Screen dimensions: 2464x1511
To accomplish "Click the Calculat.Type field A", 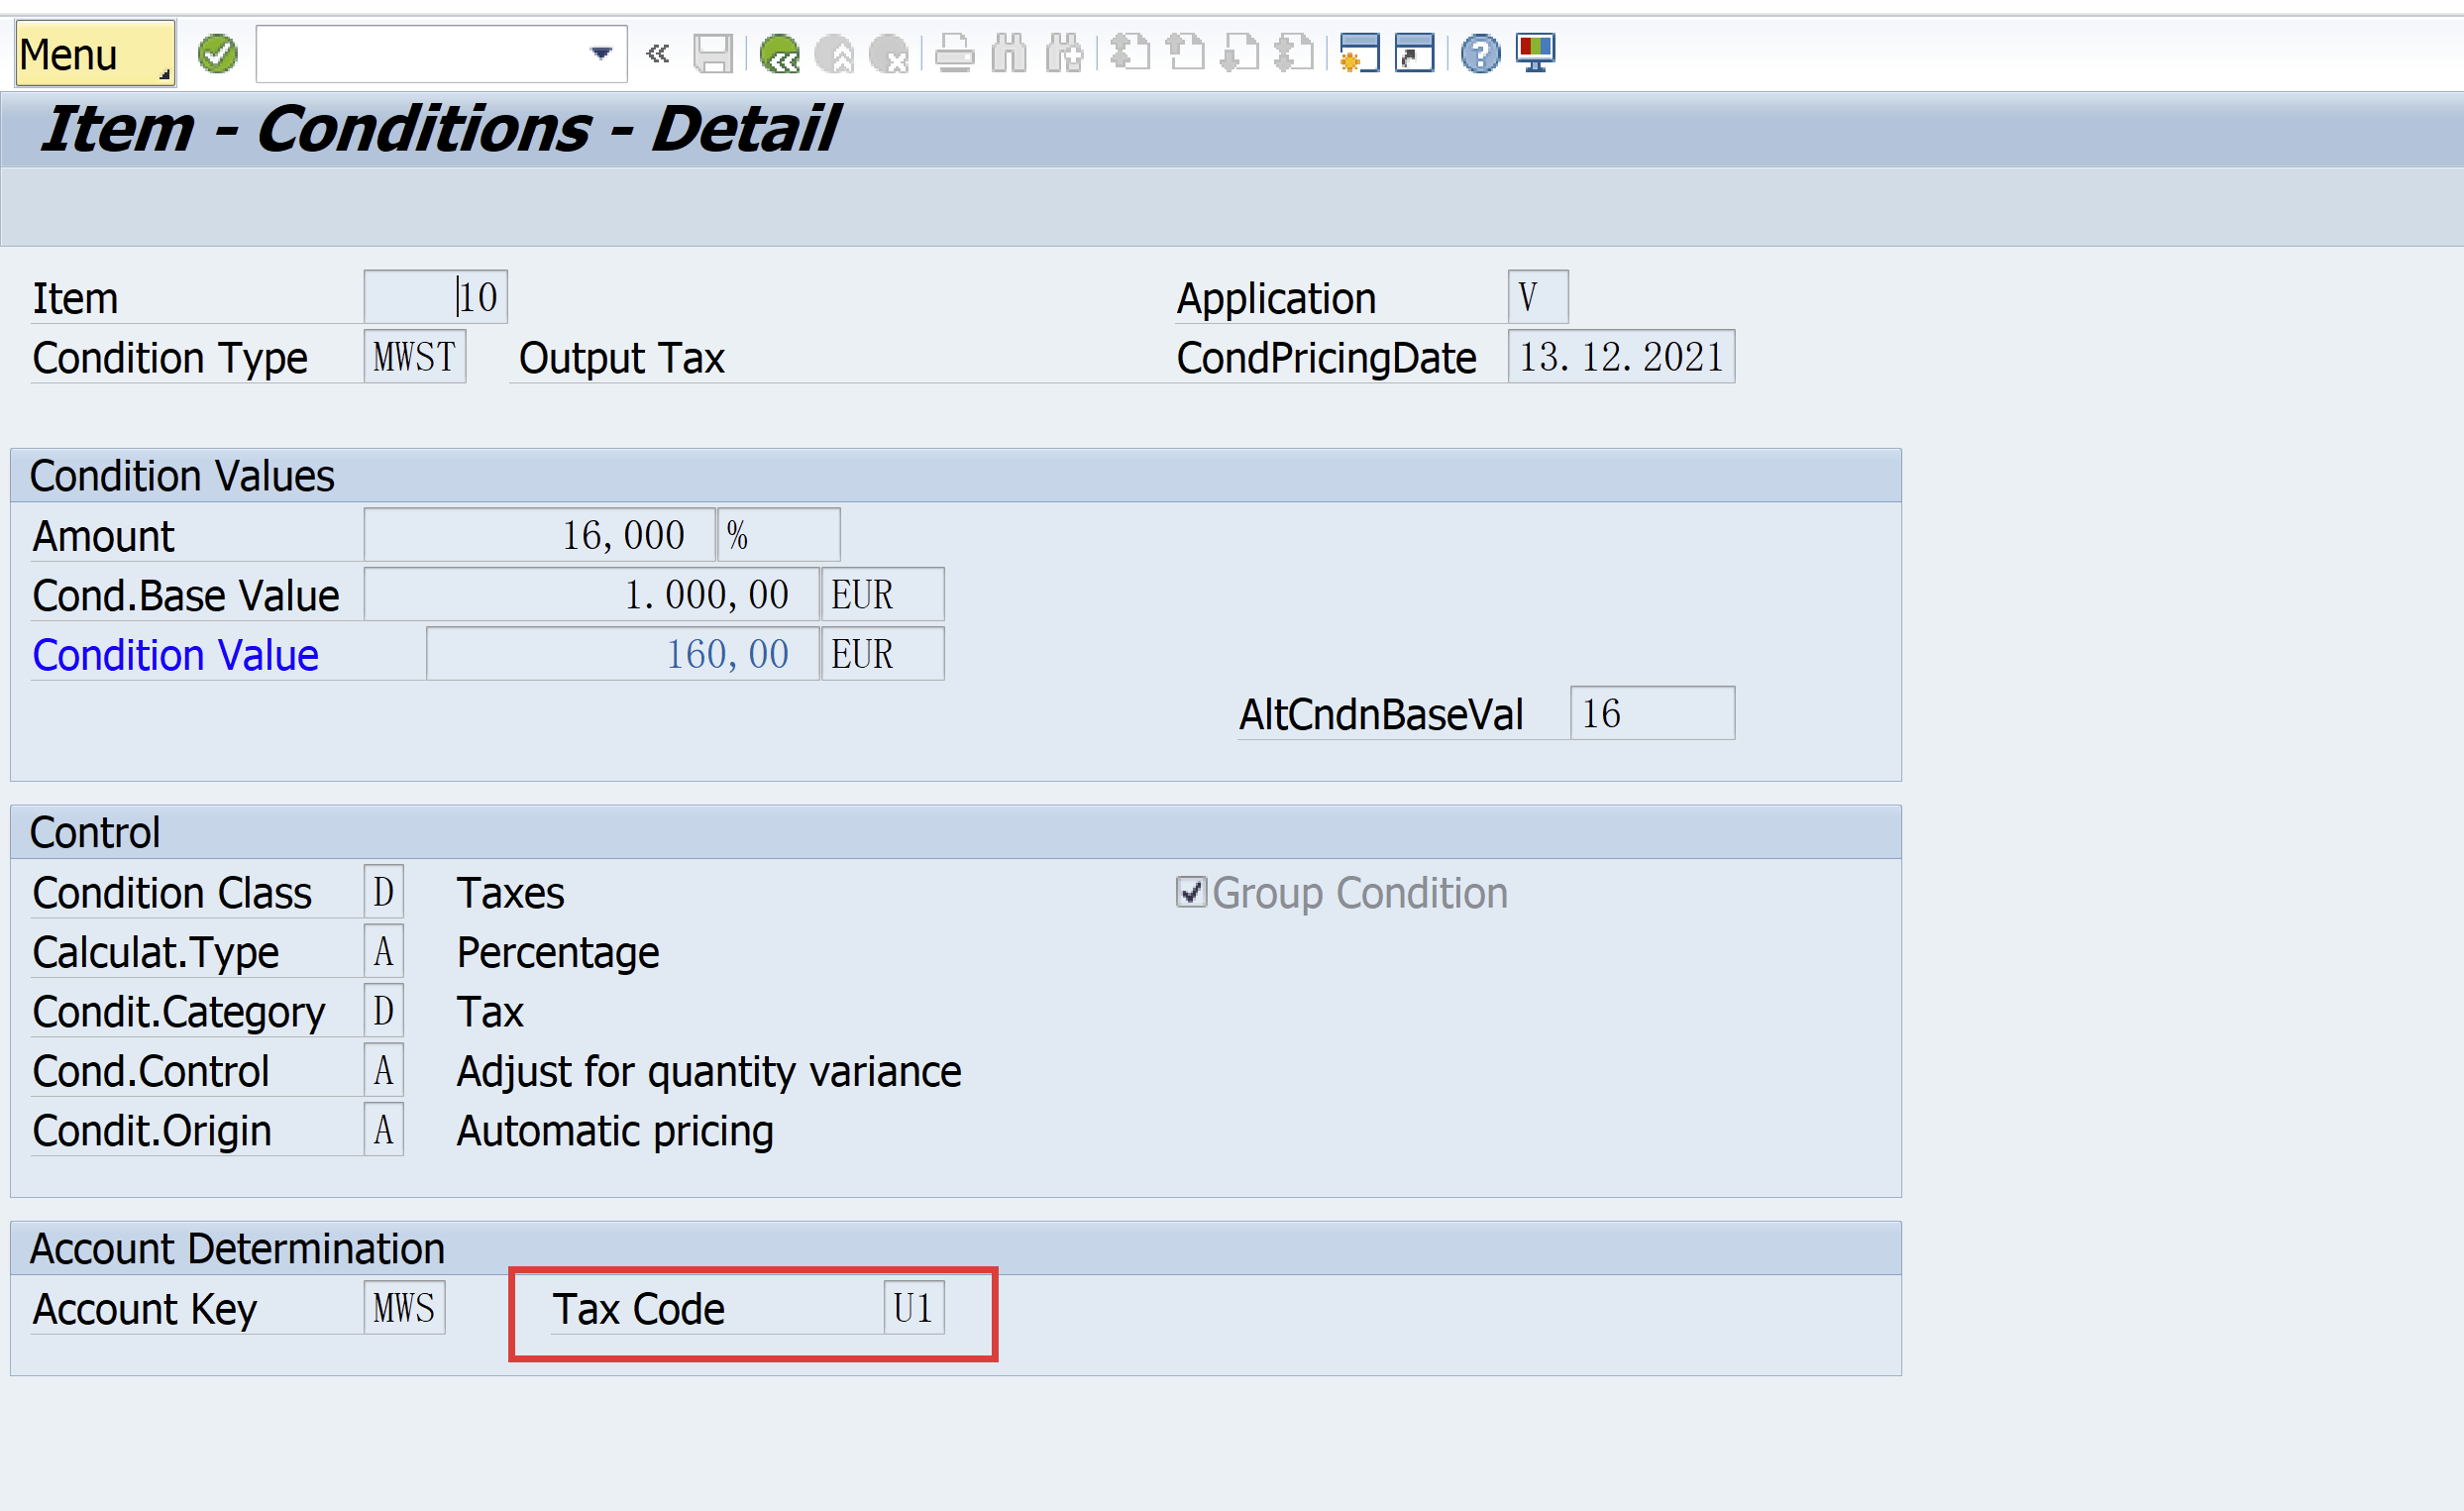I will 383,952.
